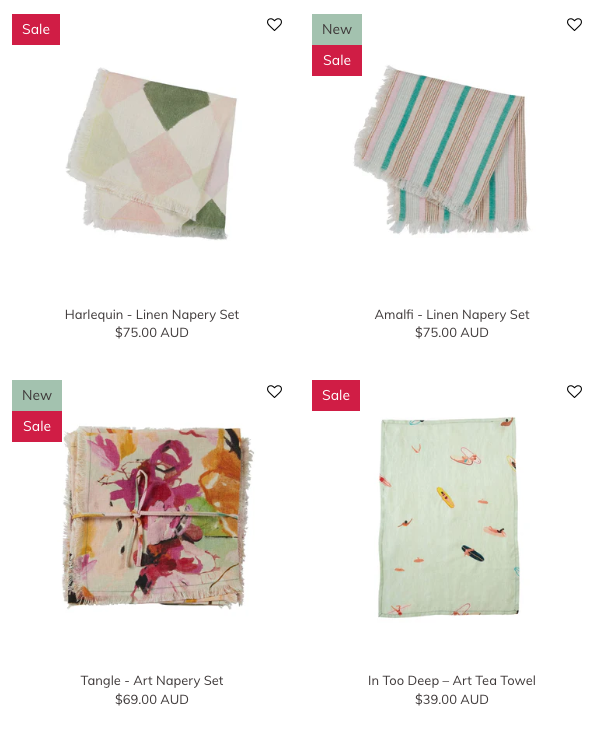View the floral Tangle napery set image
The height and width of the screenshot is (732, 598).
(157, 516)
